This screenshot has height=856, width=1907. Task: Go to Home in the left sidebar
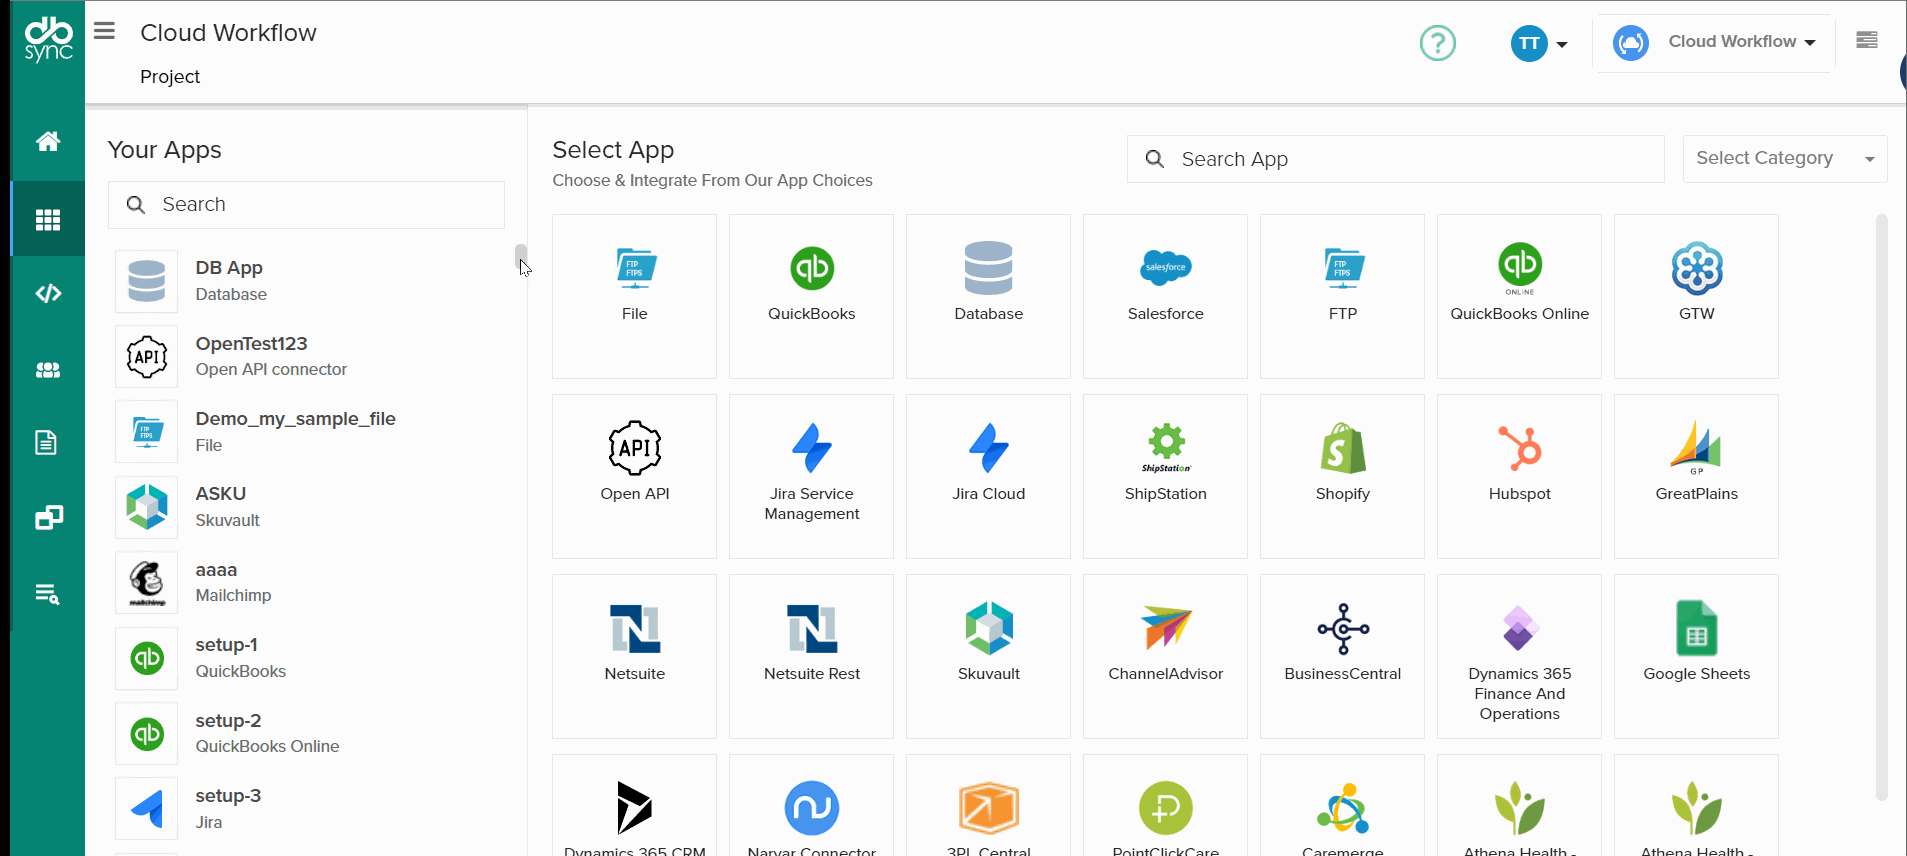pos(48,141)
